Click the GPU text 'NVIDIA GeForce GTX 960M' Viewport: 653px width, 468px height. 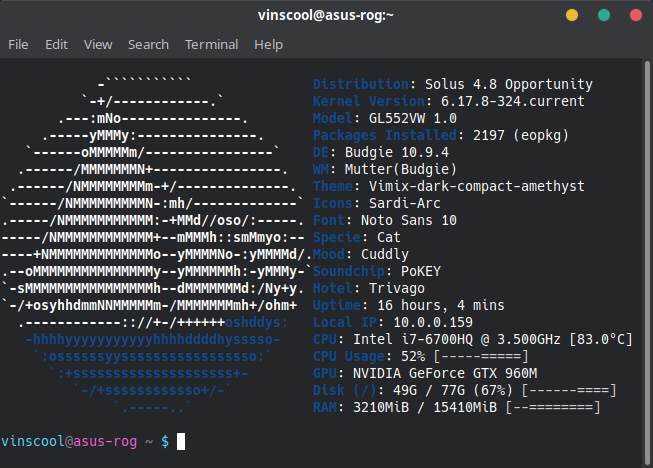[445, 373]
